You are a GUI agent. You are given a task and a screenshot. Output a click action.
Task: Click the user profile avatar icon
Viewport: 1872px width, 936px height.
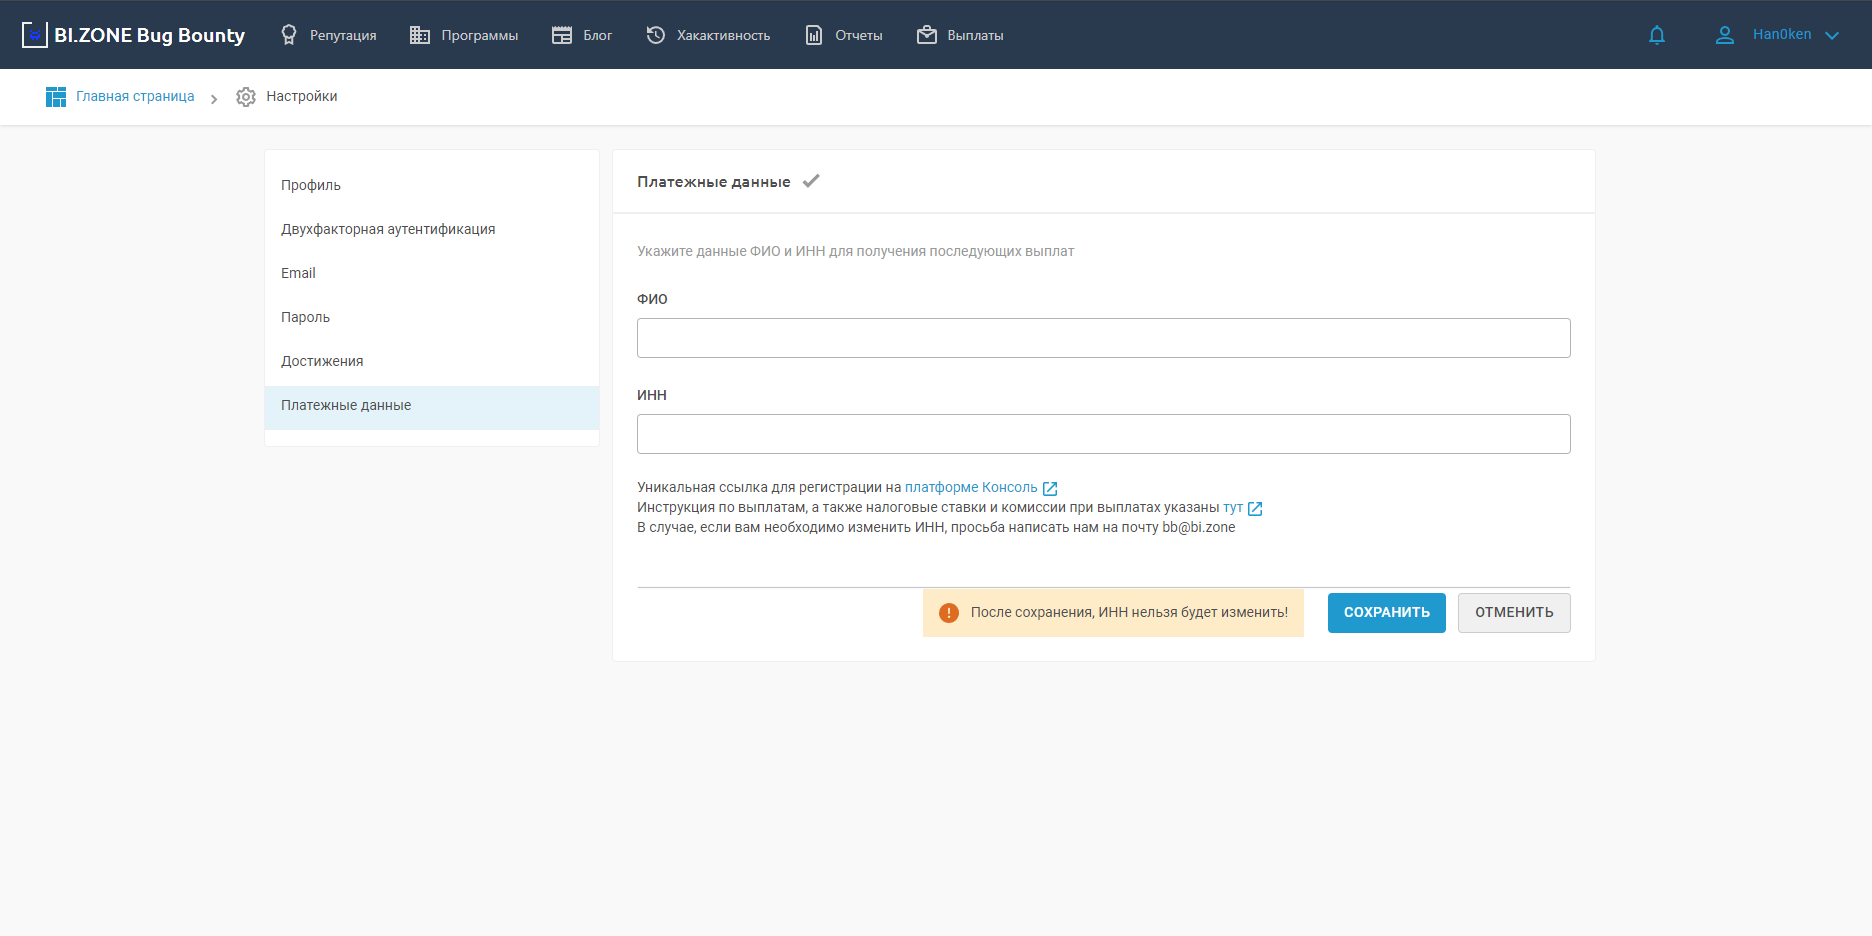pyautogui.click(x=1725, y=35)
